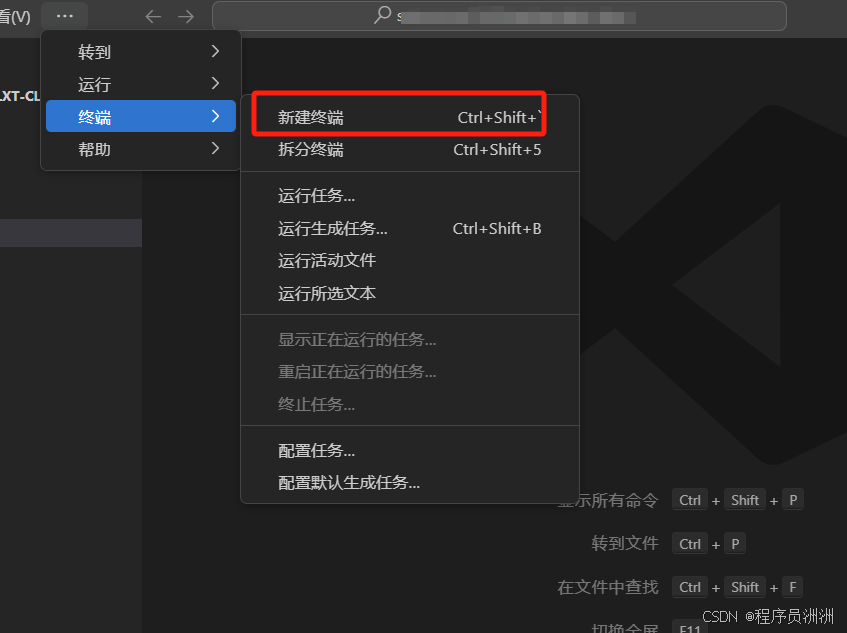Go back with the left arrow
This screenshot has width=847, height=633.
coord(153,17)
